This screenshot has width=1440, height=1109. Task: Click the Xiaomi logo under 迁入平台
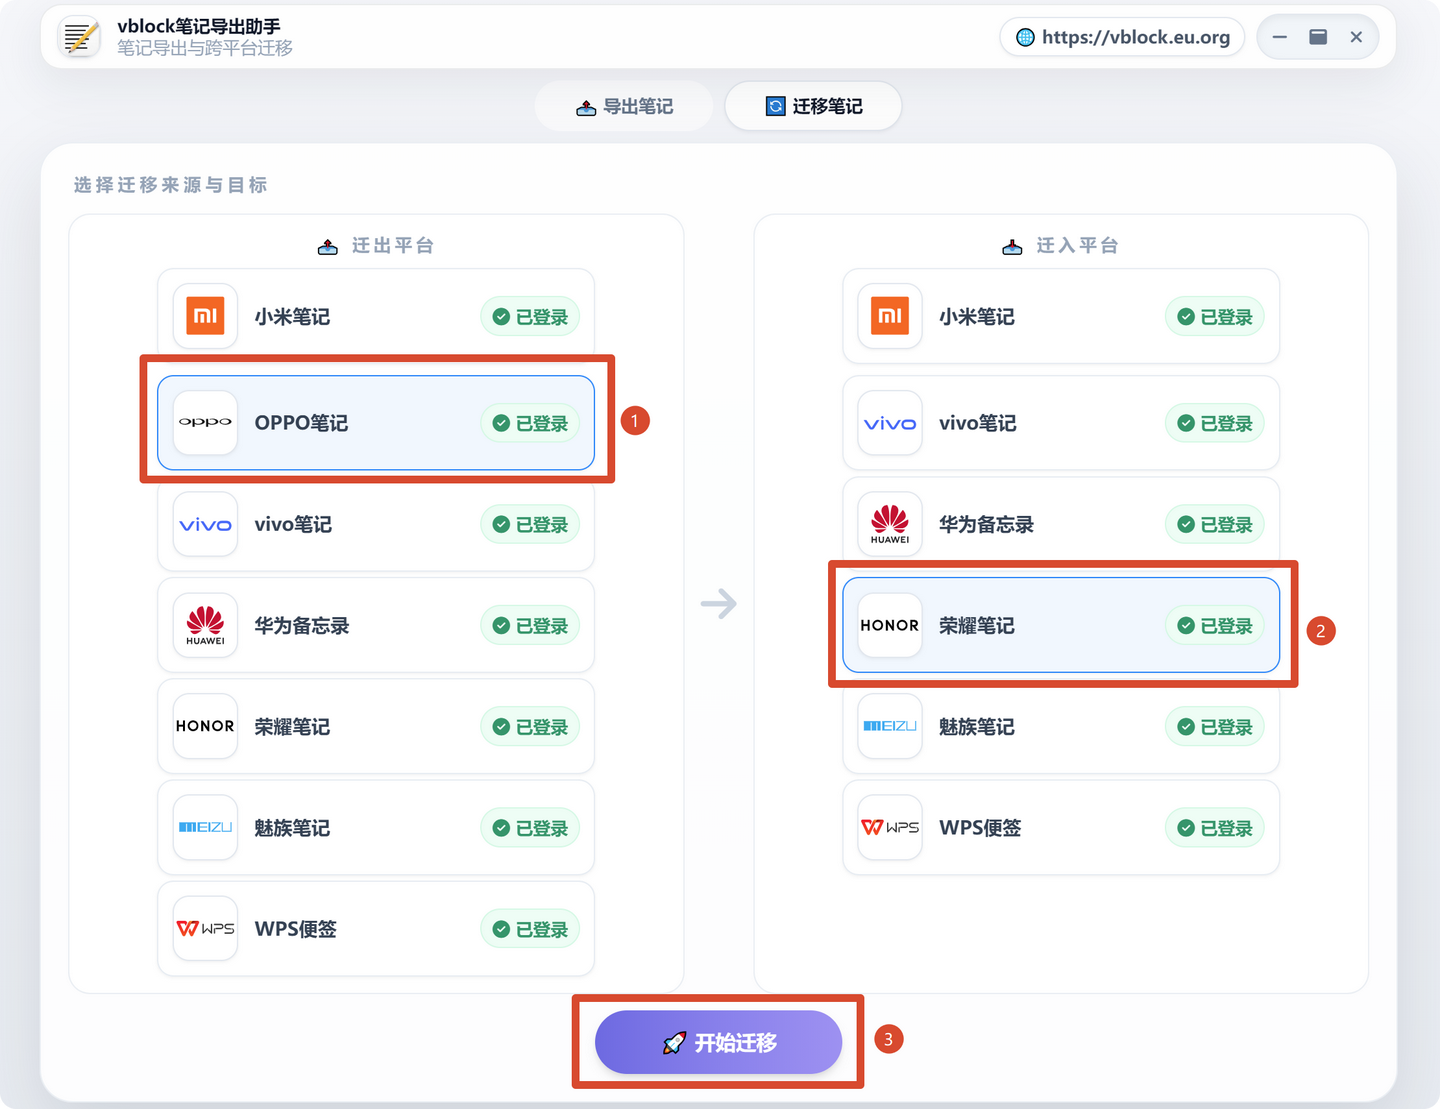[890, 316]
